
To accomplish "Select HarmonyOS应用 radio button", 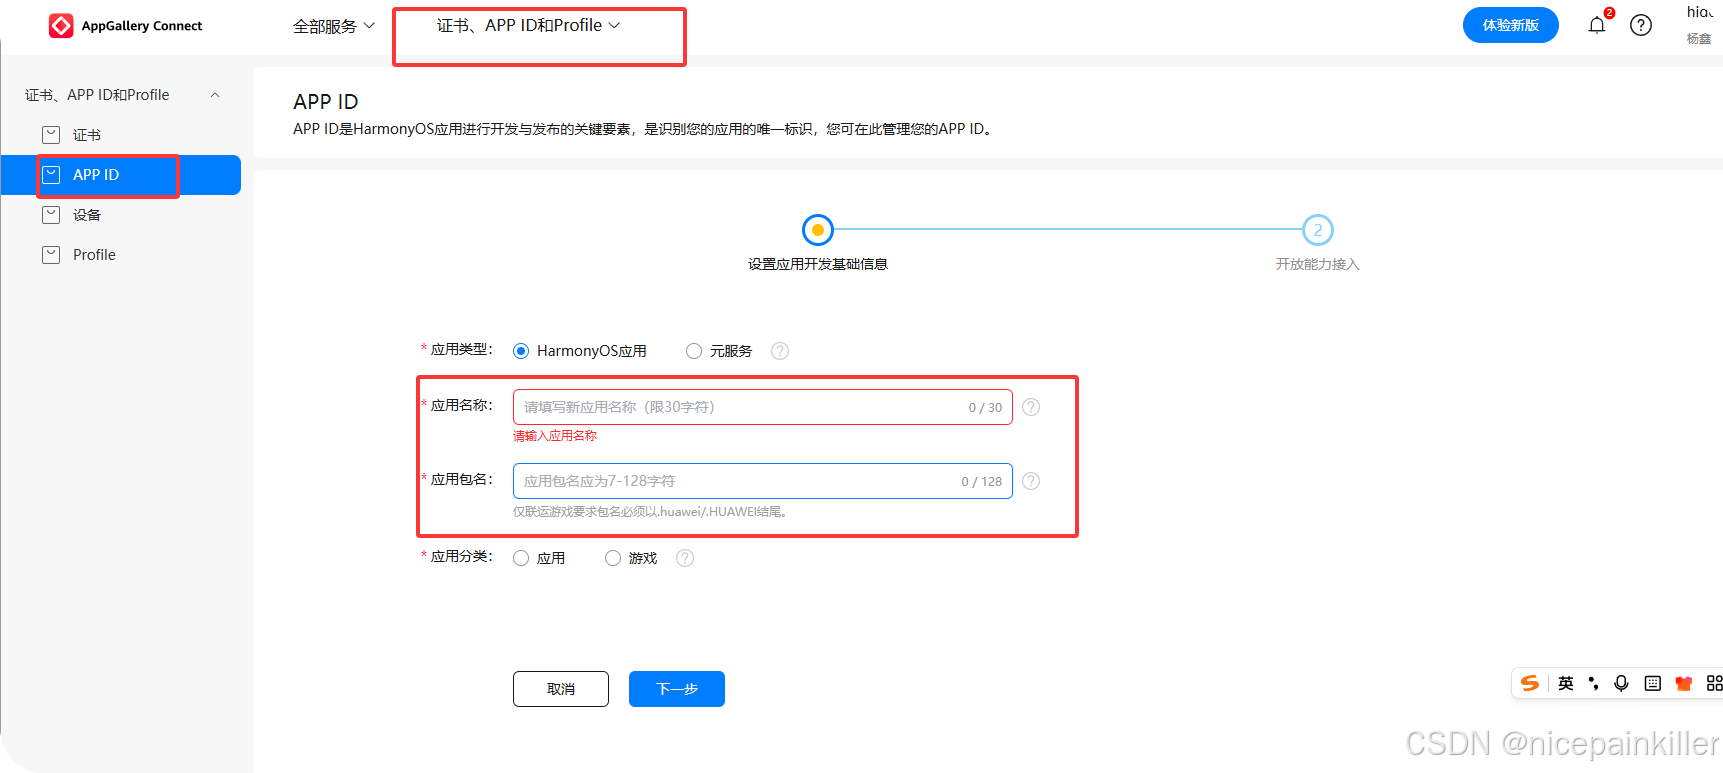I will [521, 351].
